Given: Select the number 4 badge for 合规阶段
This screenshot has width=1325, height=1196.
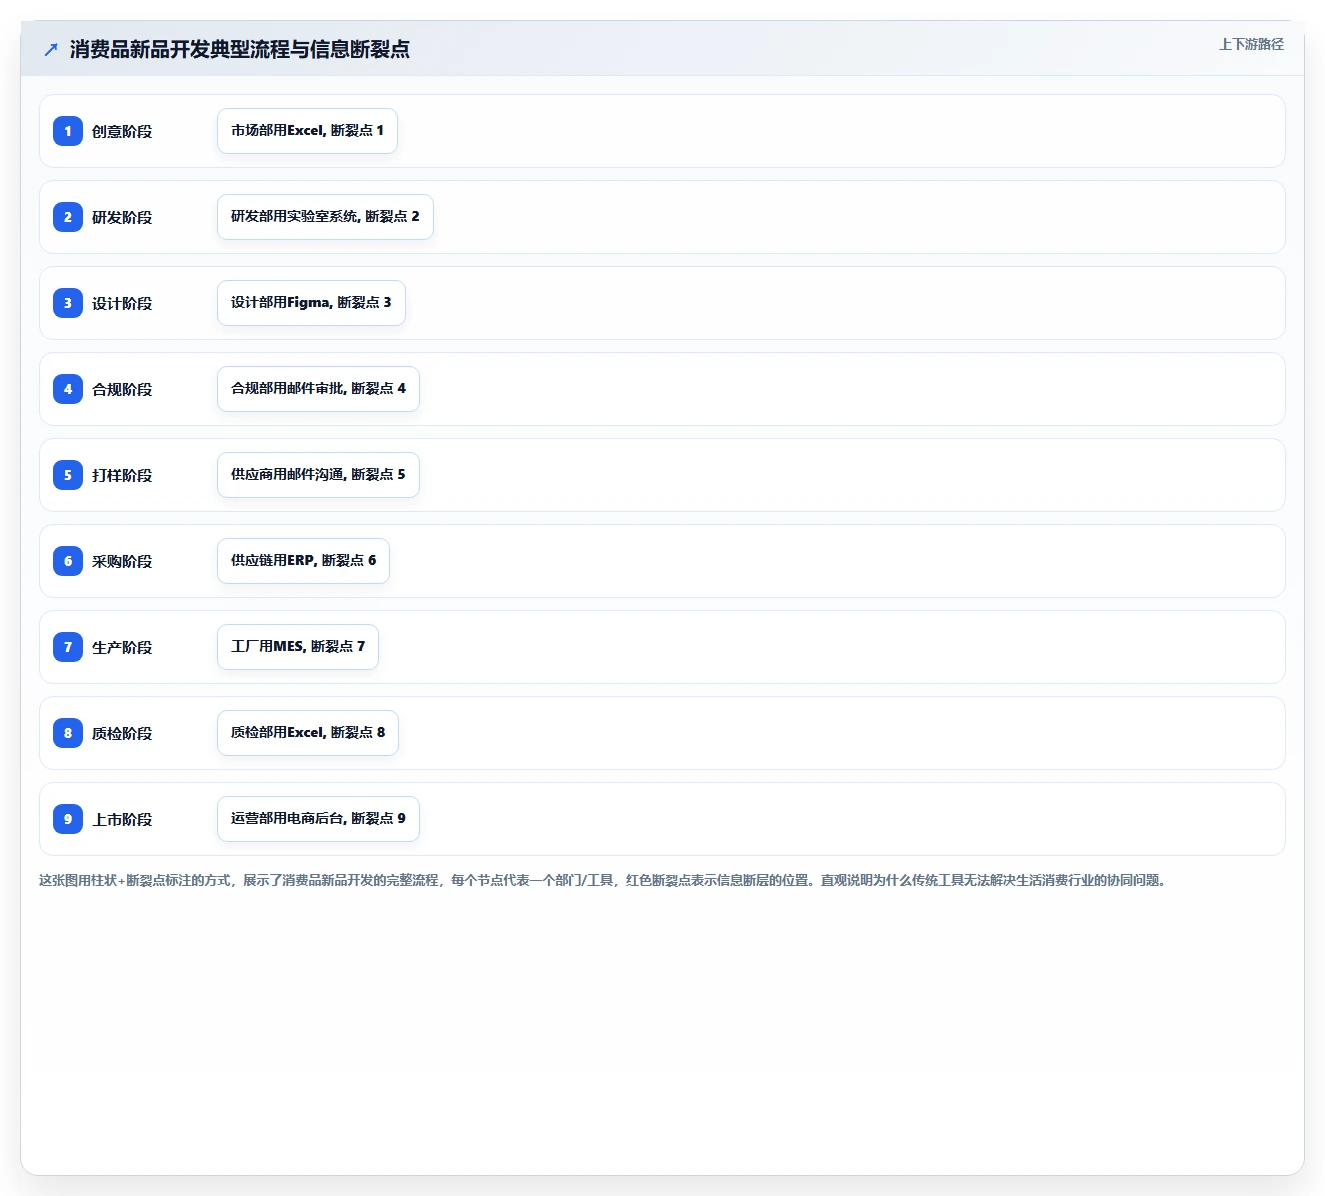Looking at the screenshot, I should [68, 389].
